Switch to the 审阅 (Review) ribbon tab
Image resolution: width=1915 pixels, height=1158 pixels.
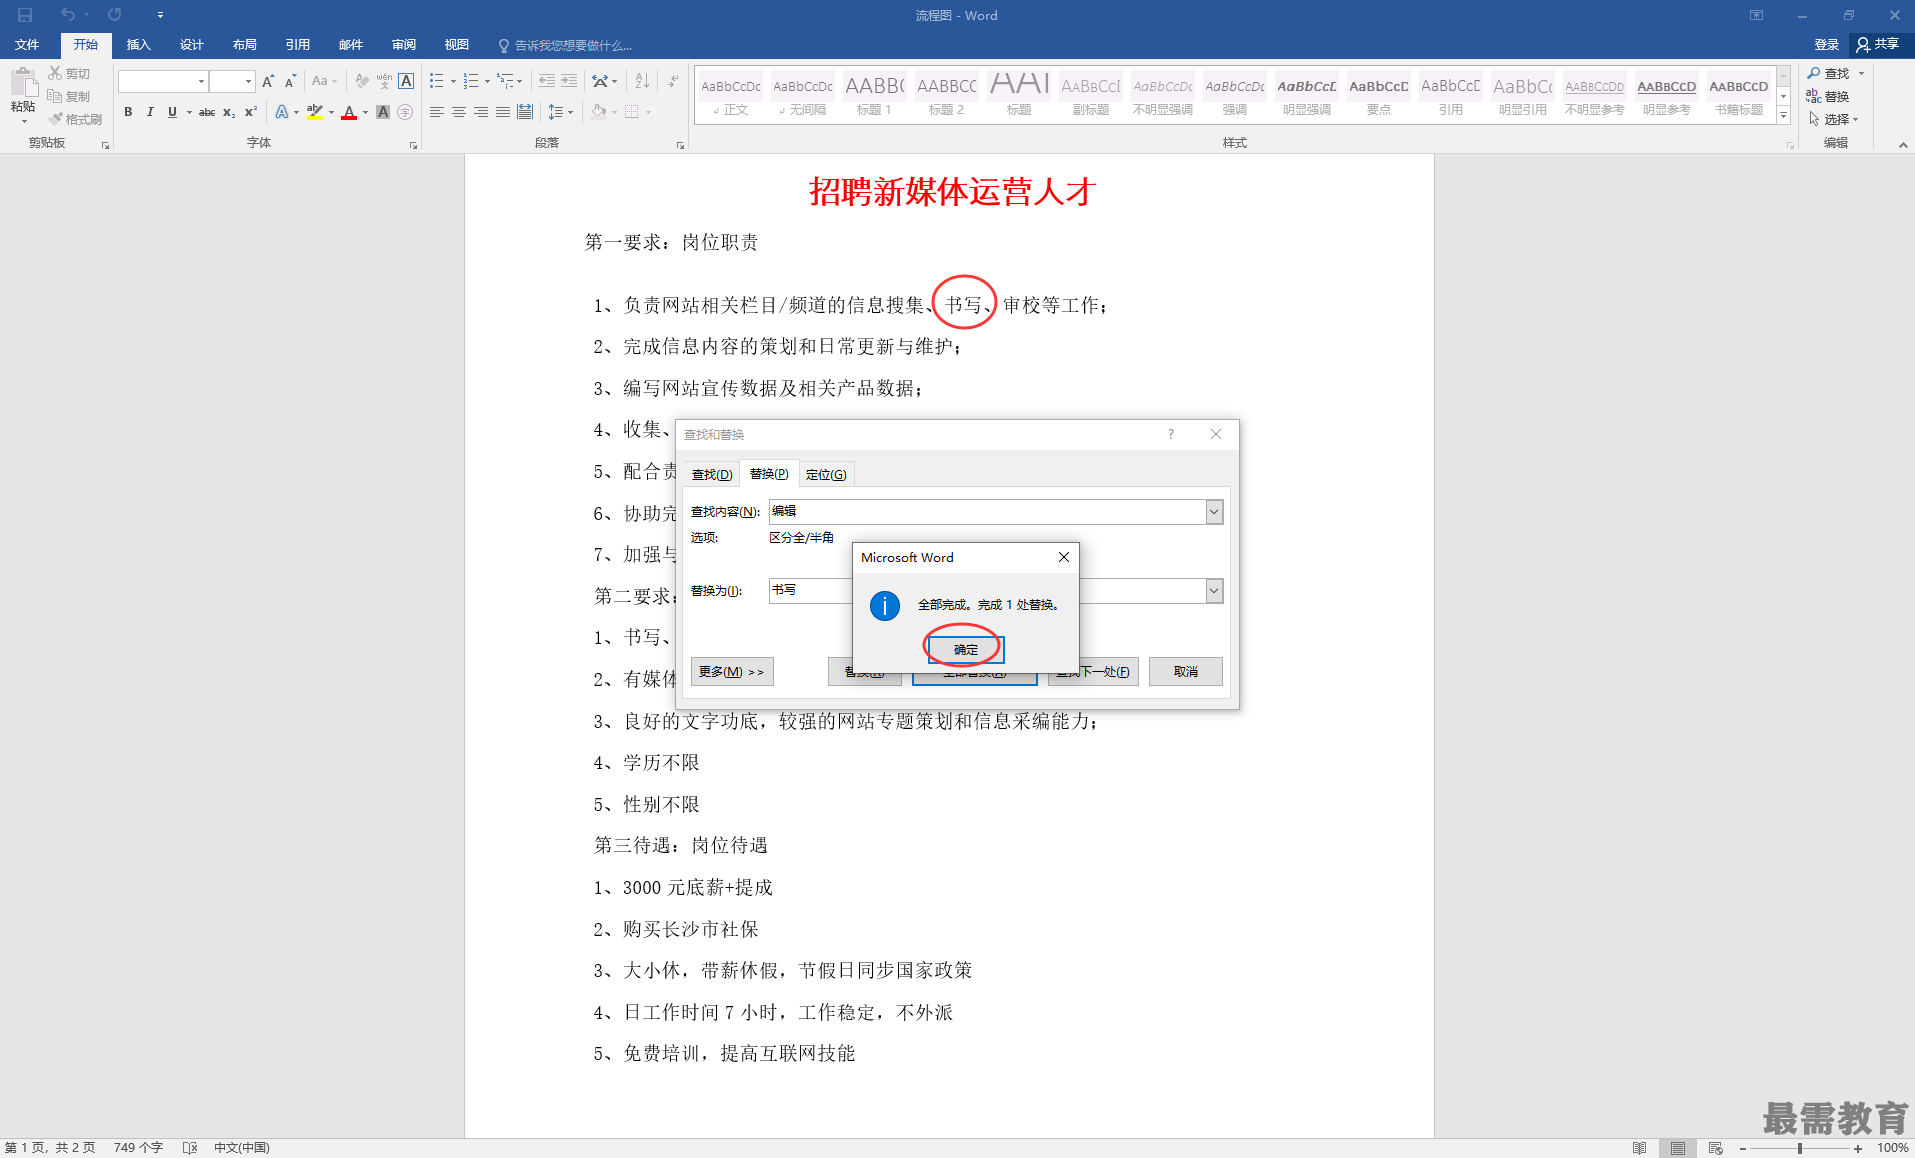404,45
